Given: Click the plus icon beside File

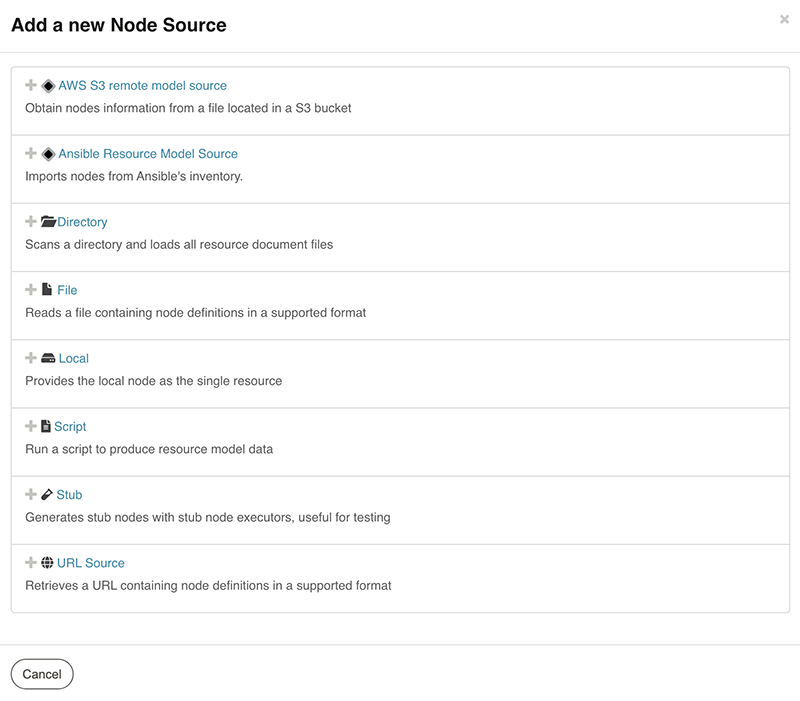Looking at the screenshot, I should (31, 289).
